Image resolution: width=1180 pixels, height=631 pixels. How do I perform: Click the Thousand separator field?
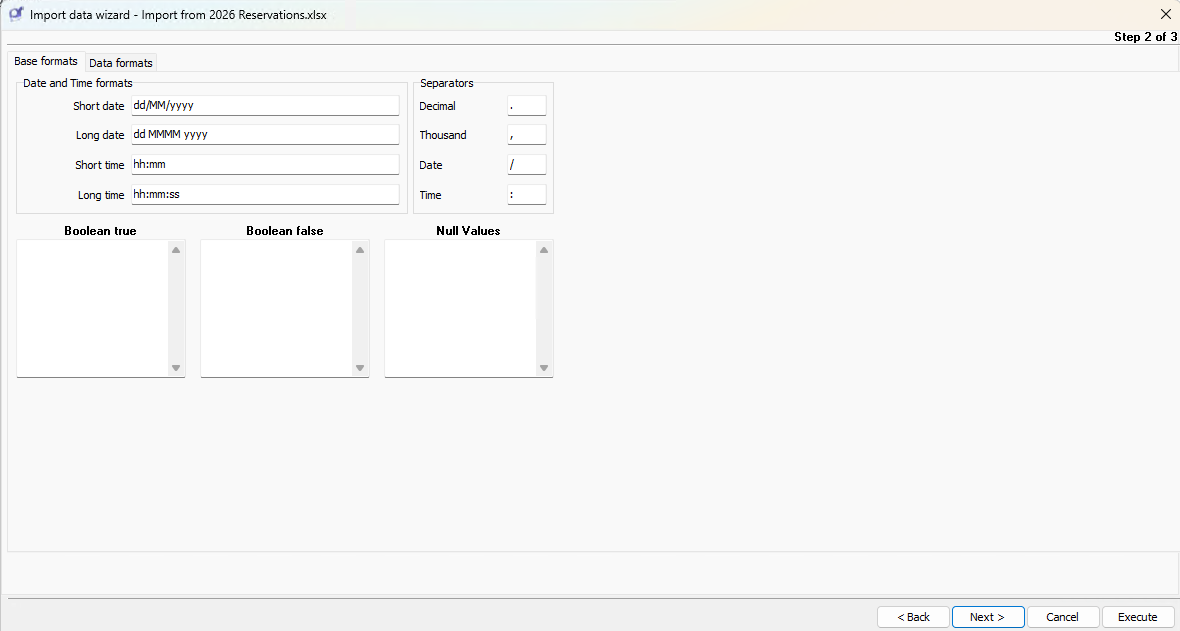point(526,135)
